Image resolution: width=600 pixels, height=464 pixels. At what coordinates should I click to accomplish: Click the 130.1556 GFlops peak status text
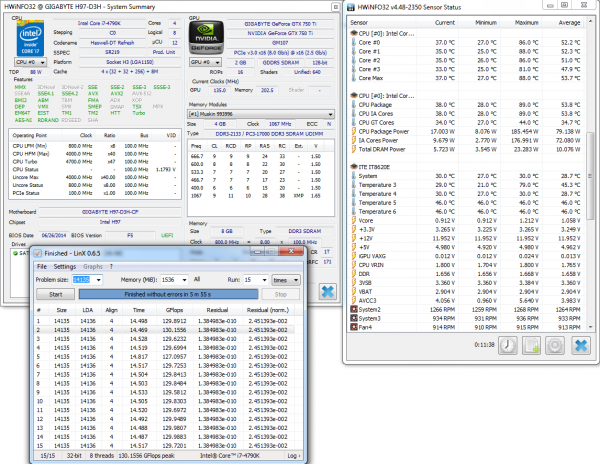click(147, 456)
